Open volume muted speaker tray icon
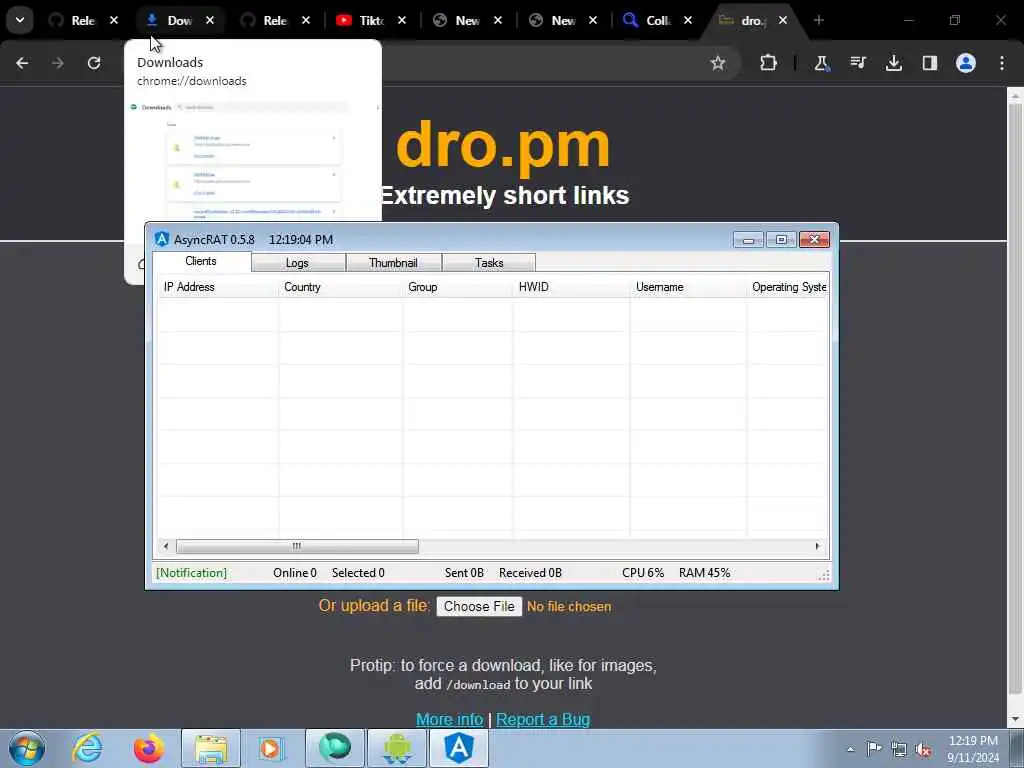The width and height of the screenshot is (1024, 768). point(923,749)
